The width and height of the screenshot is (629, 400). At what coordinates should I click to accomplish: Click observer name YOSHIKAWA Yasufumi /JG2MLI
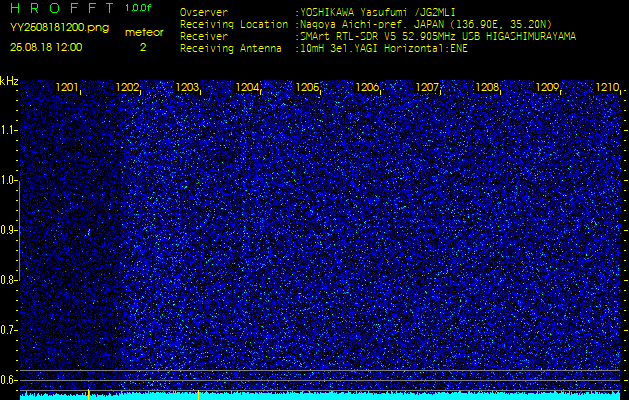[378, 12]
